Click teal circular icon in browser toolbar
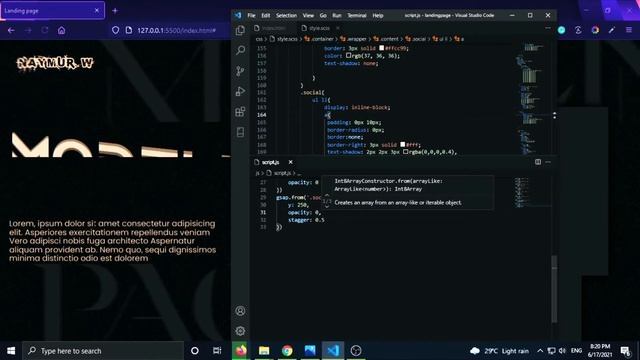The height and width of the screenshot is (360, 640). coord(562,30)
